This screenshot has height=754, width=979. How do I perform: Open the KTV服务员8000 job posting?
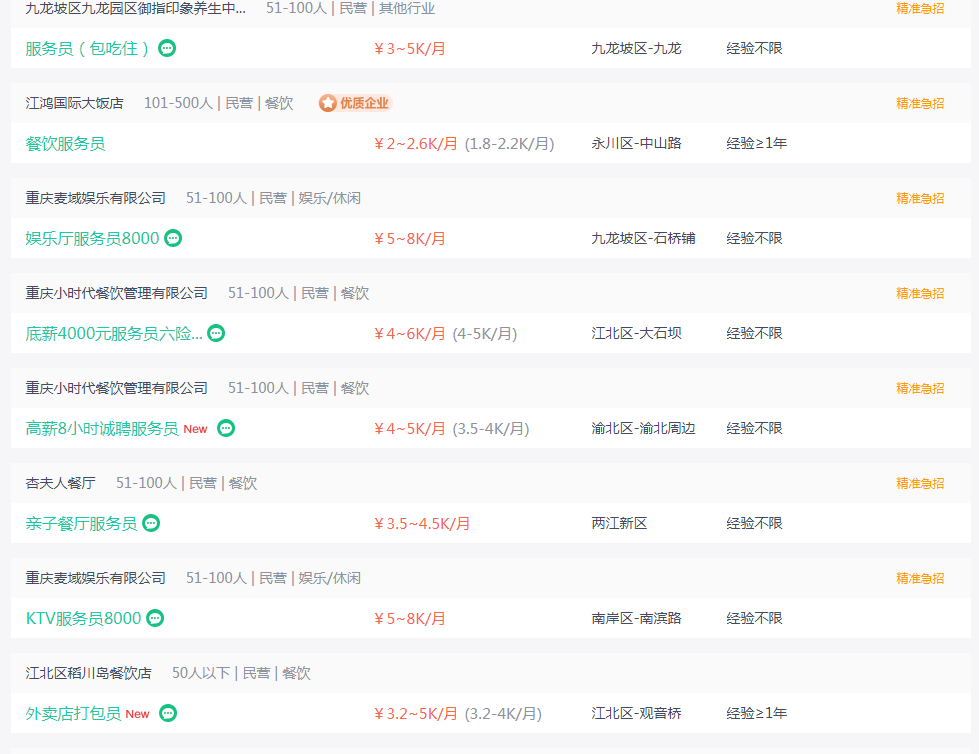tap(84, 619)
